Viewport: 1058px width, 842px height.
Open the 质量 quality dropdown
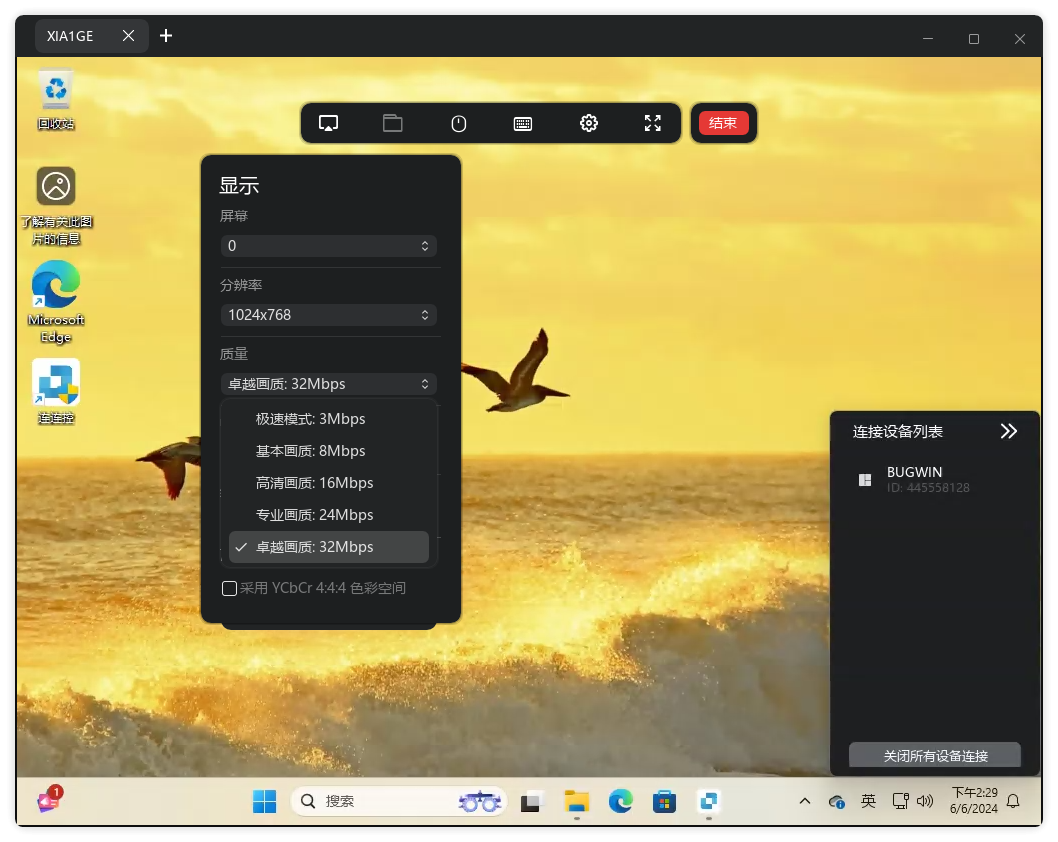329,384
